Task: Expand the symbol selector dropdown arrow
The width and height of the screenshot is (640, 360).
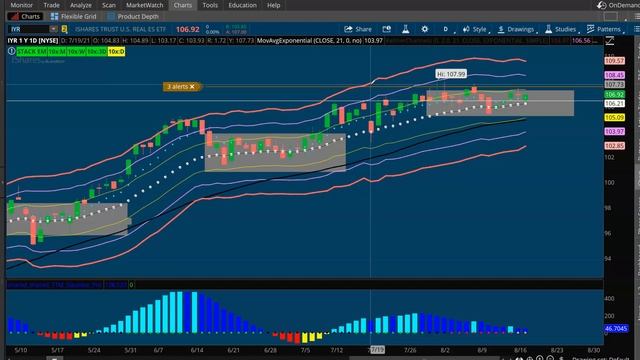Action: click(53, 29)
